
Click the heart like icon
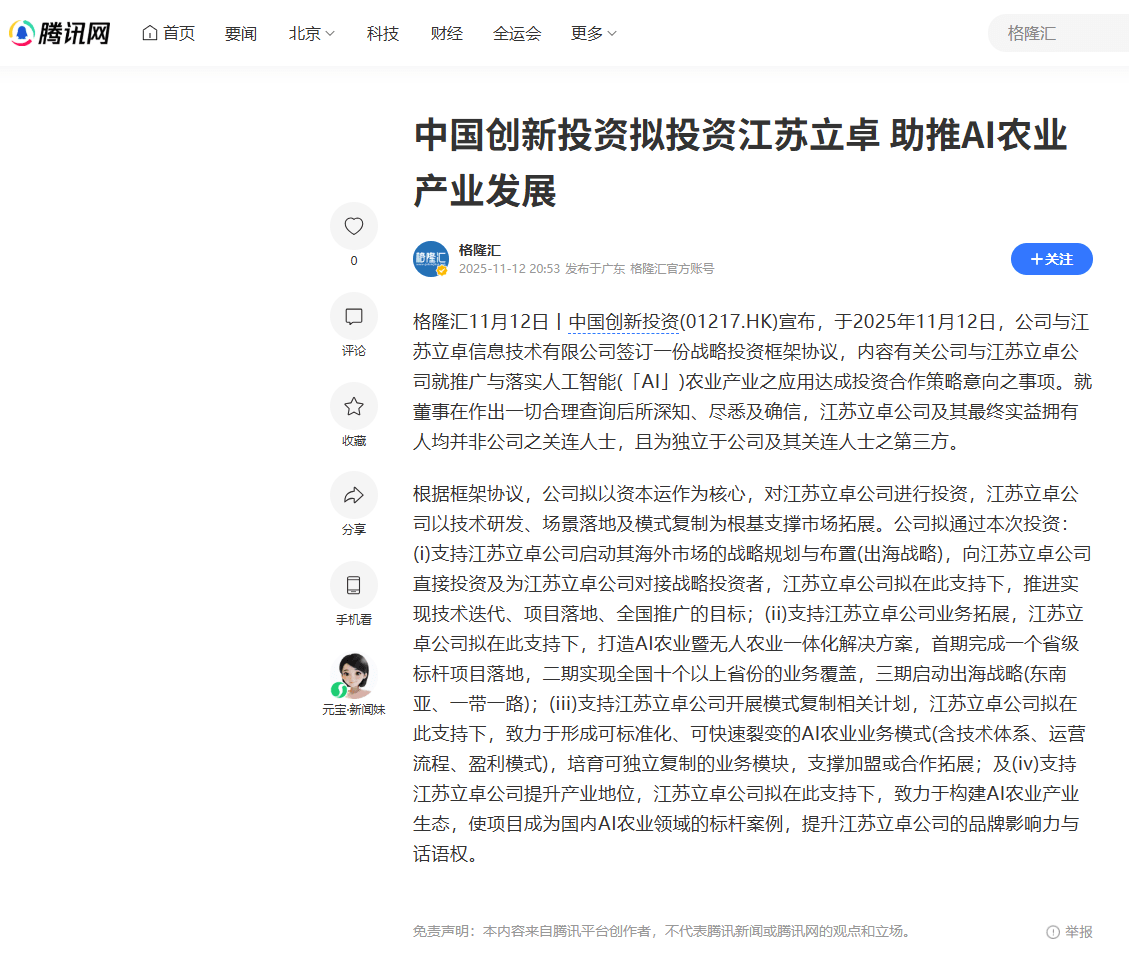point(354,226)
